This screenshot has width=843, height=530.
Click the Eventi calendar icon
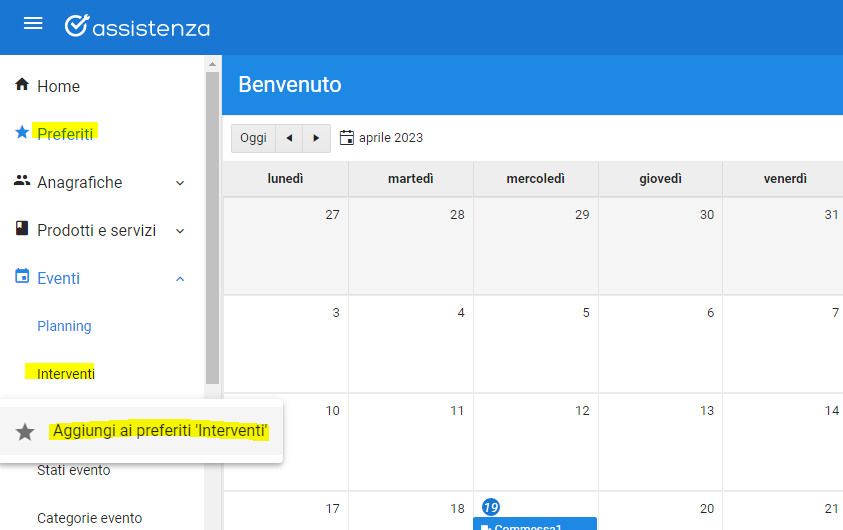pyautogui.click(x=22, y=276)
